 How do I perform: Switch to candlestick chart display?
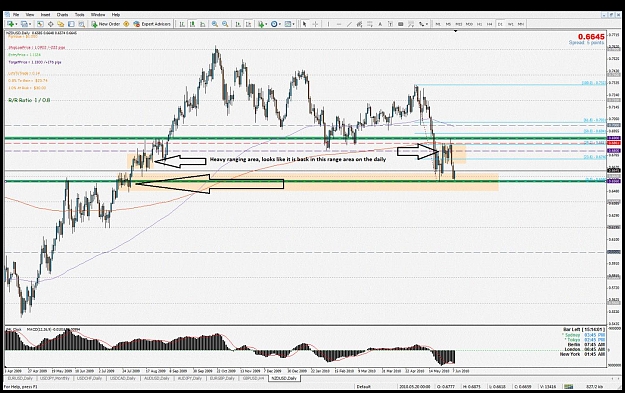point(192,24)
